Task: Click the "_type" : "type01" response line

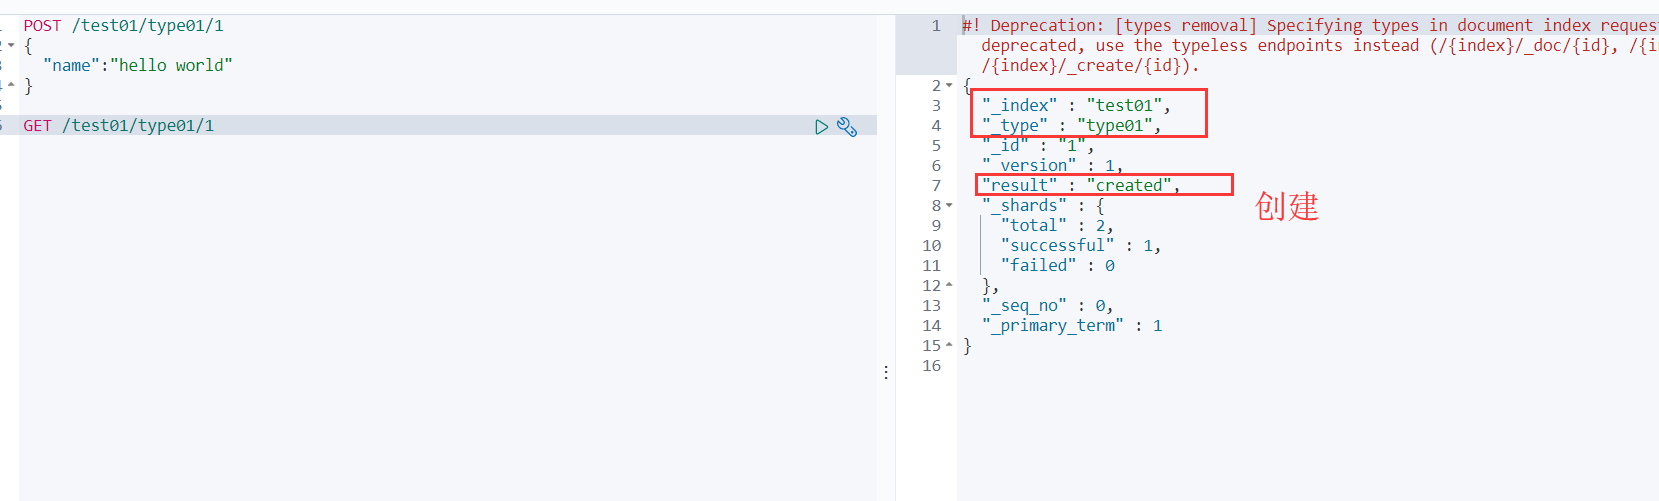Action: point(1071,126)
